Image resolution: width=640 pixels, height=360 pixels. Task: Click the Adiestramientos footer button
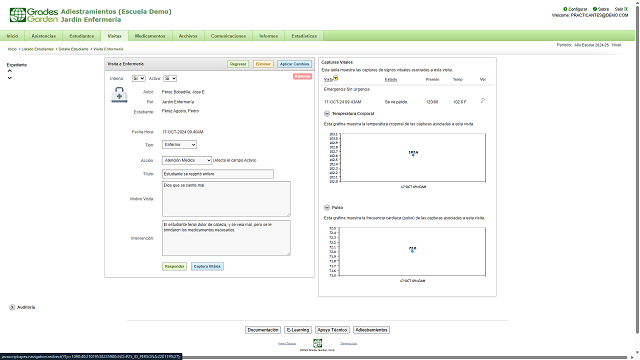371,330
